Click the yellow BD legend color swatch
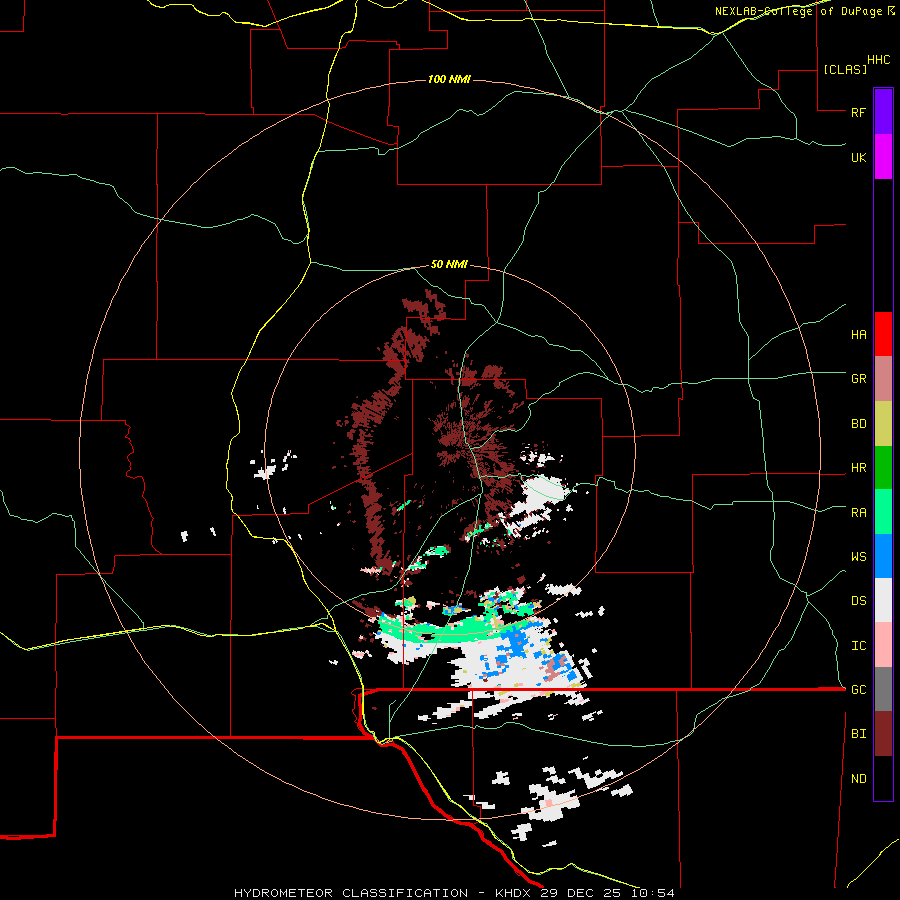Screen dimensions: 900x900 pyautogui.click(x=883, y=424)
